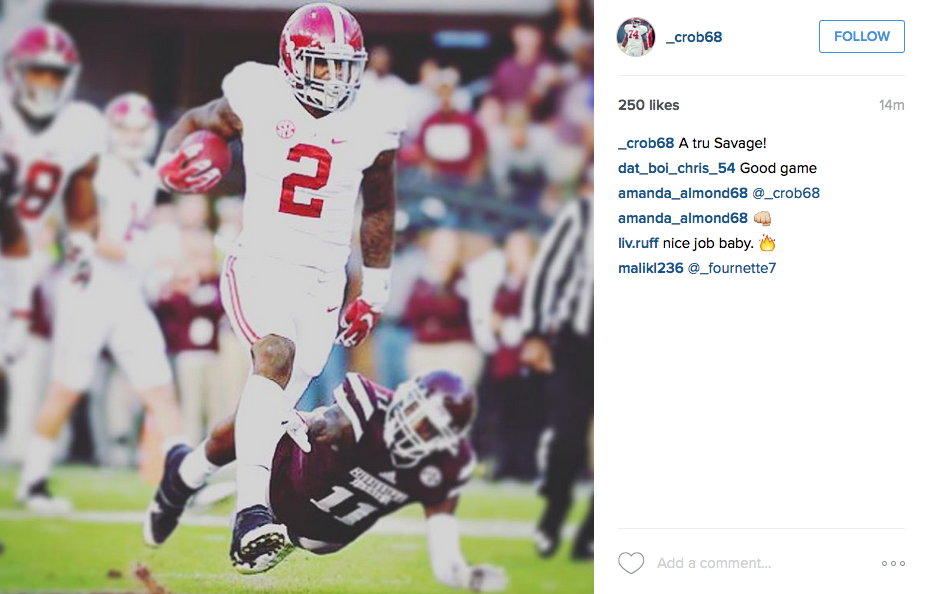927x594 pixels.
Task: Open the _crob68 caption username link
Action: coord(646,144)
